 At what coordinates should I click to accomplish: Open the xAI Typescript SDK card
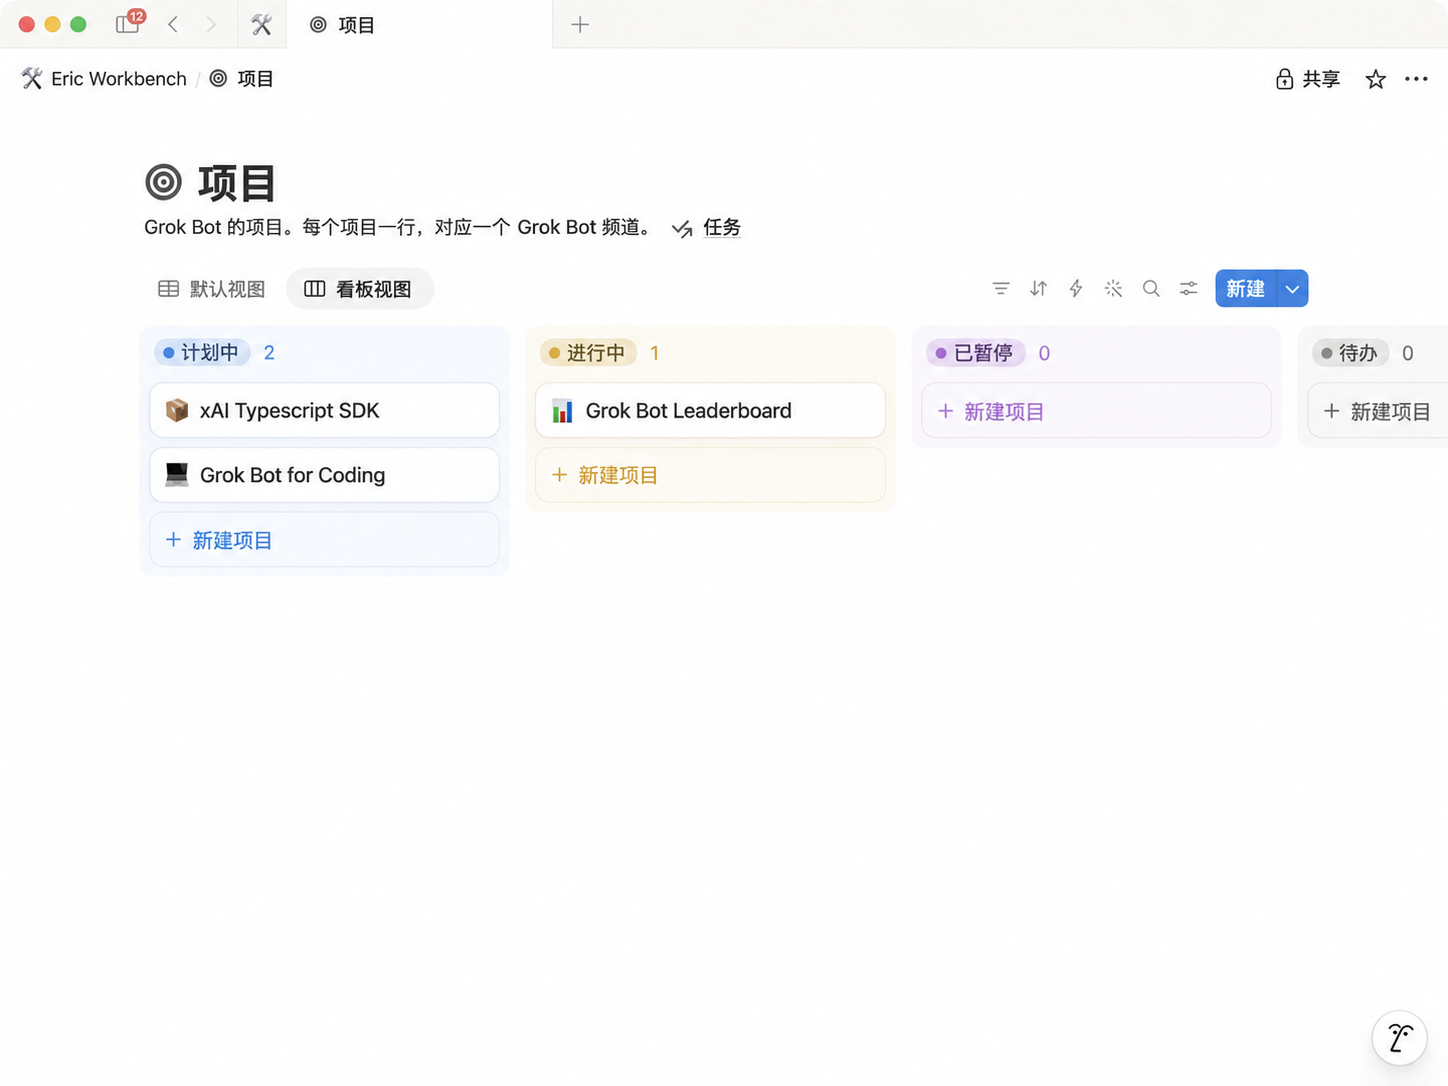324,410
